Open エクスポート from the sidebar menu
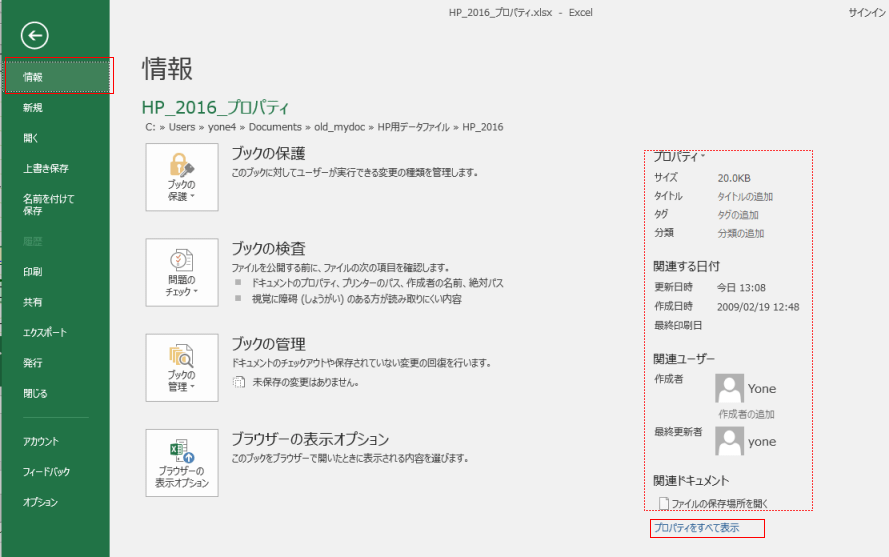Screen dimensions: 889x557 (x=45, y=332)
